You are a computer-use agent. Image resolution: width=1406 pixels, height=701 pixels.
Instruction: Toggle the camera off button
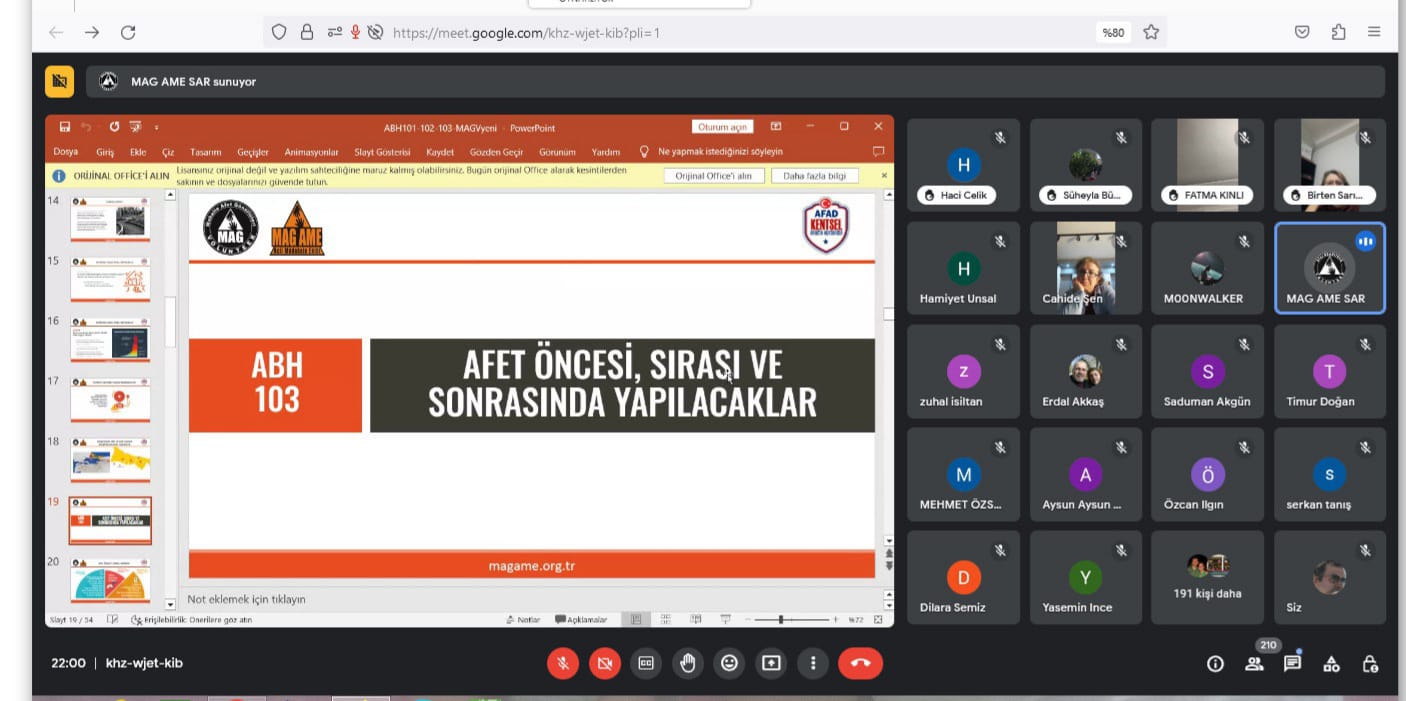pyautogui.click(x=604, y=663)
